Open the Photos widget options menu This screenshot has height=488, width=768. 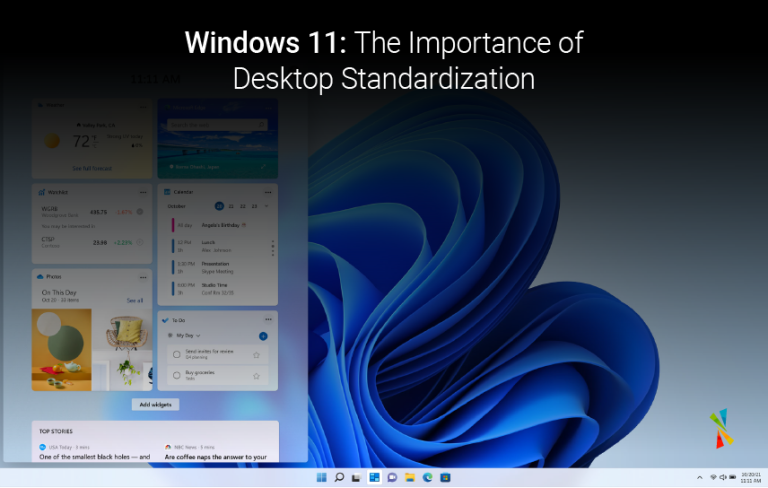(143, 277)
